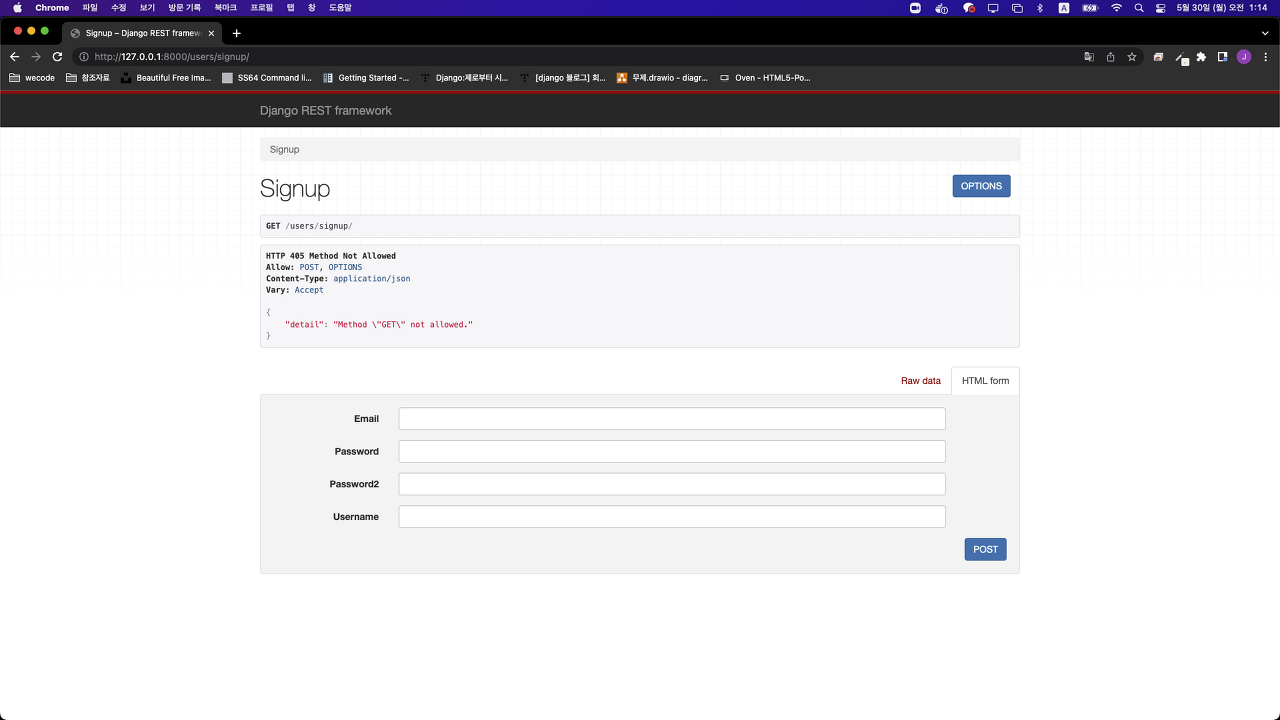Open the 북마크 menu
The height and width of the screenshot is (720, 1280).
click(225, 7)
